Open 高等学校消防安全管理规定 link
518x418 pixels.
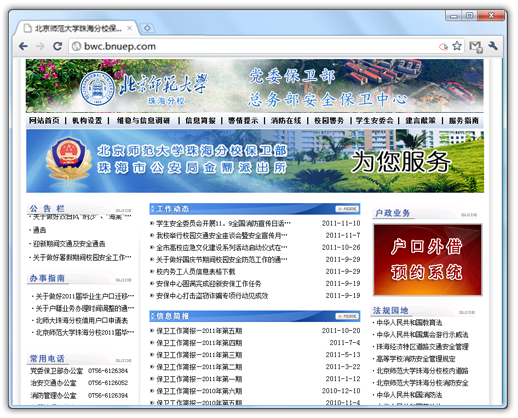[x=416, y=359]
